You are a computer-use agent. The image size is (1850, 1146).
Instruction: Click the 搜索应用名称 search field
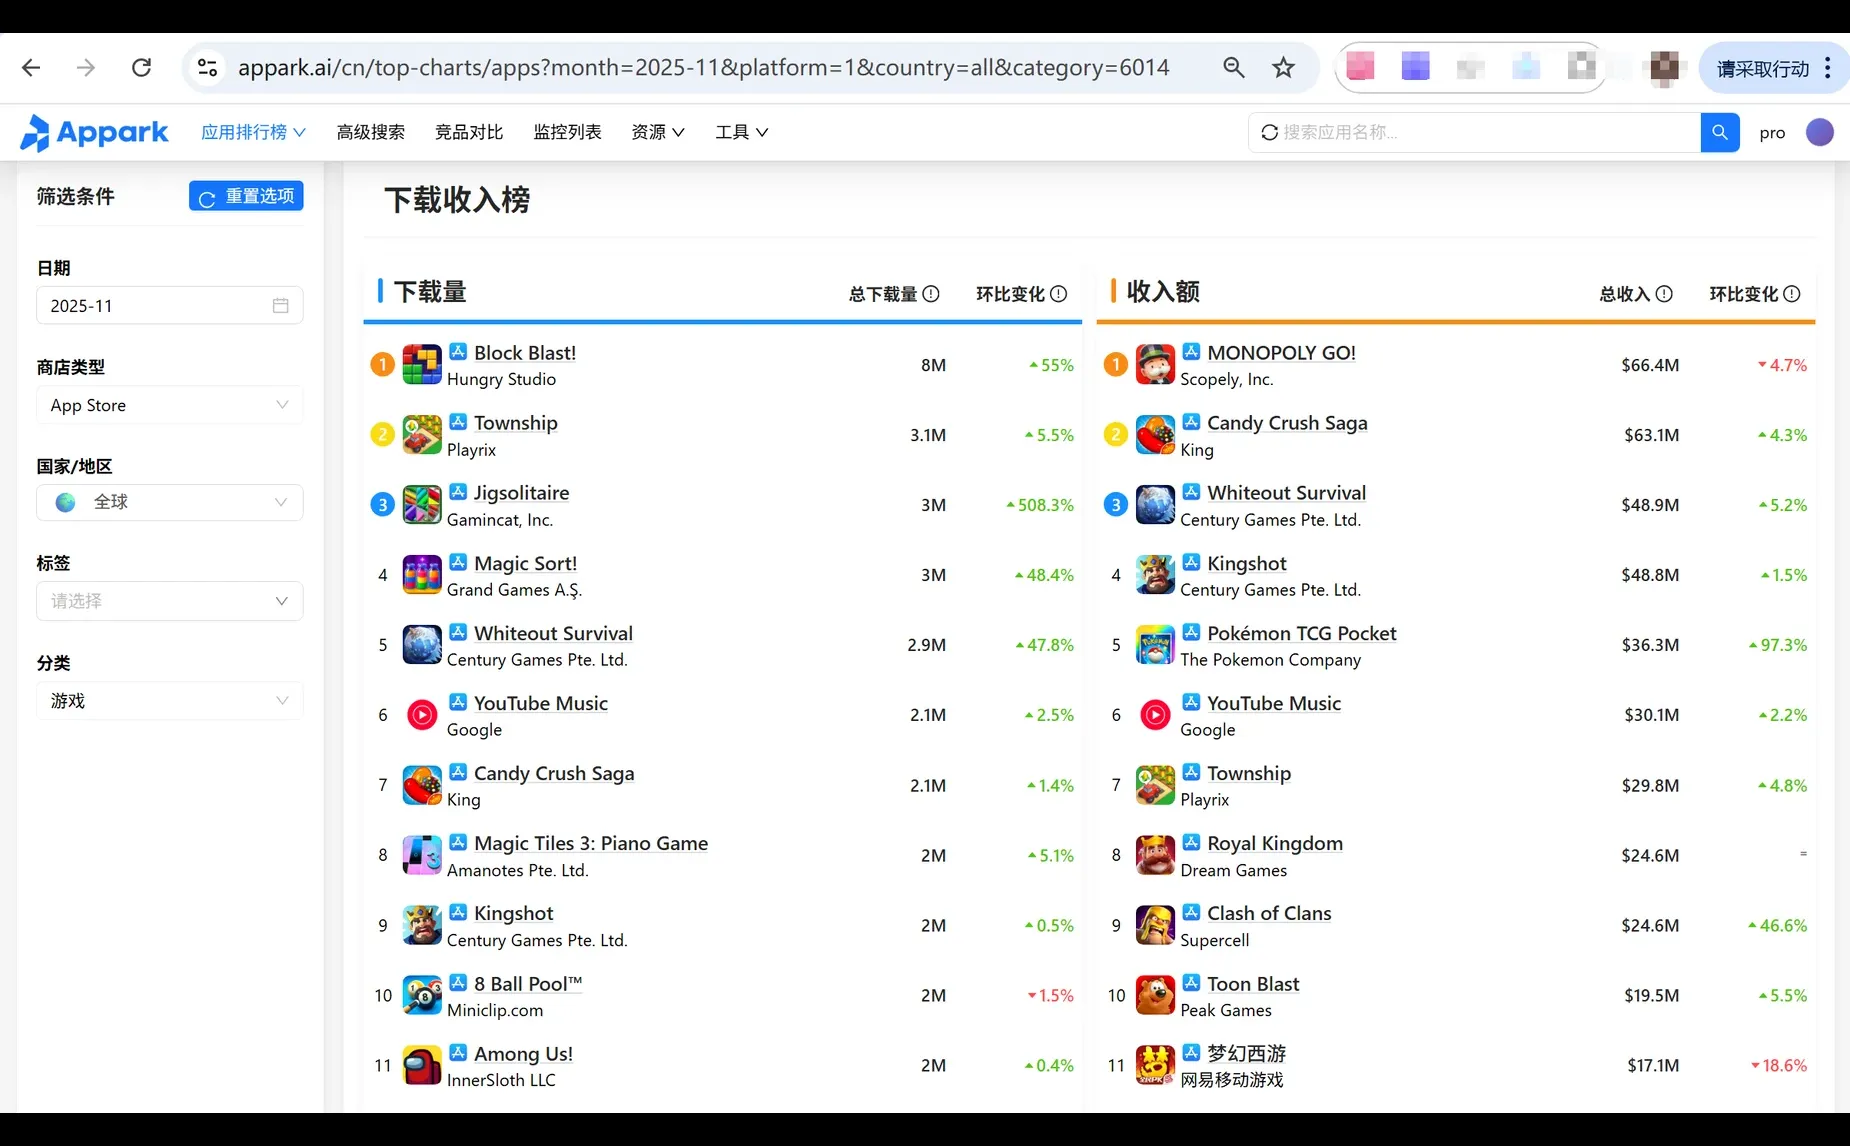1474,132
